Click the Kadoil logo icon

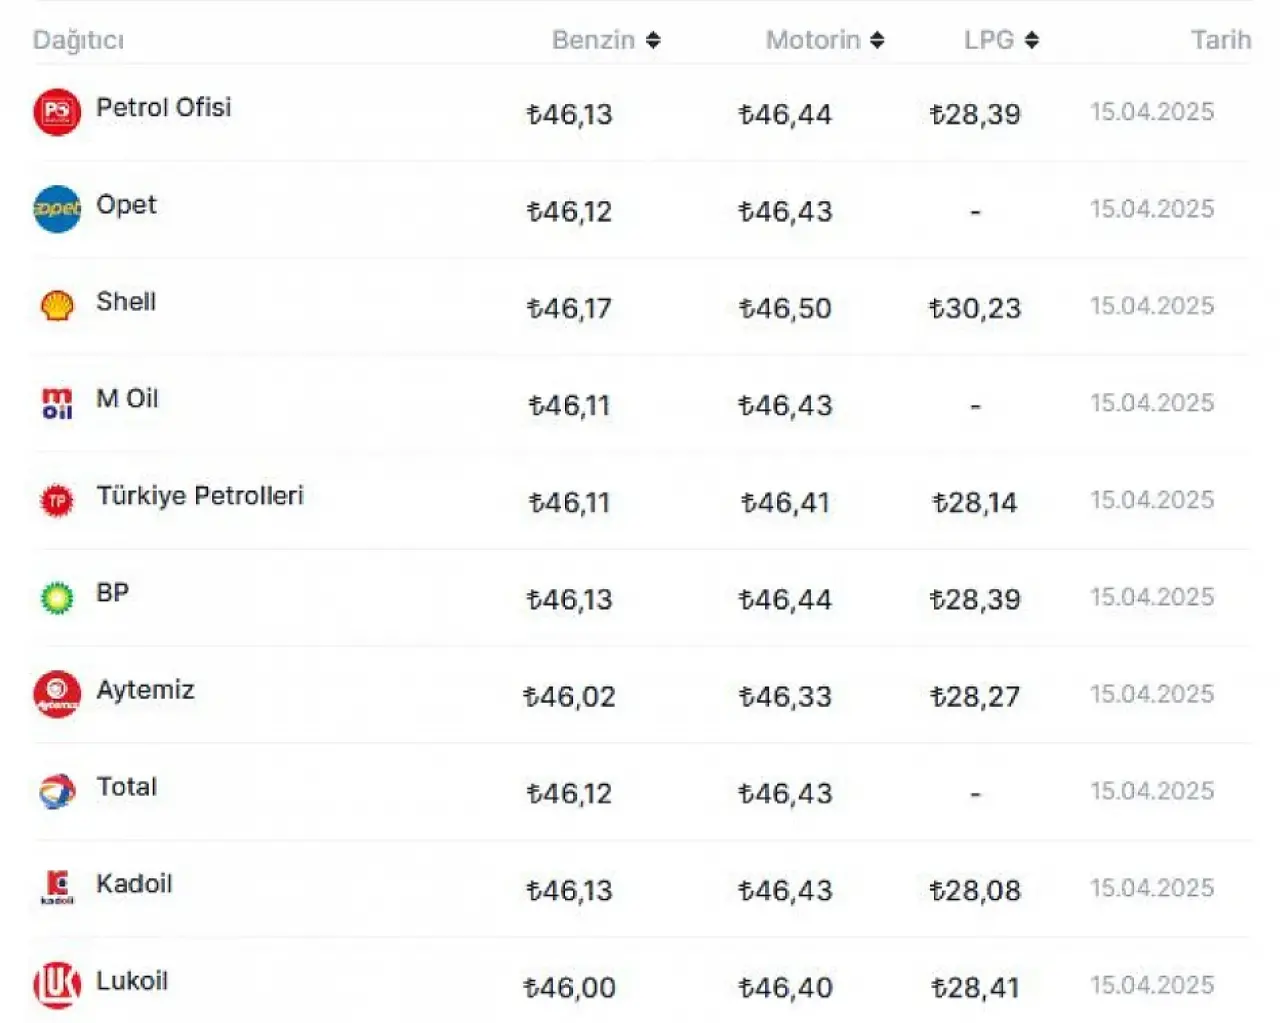tap(57, 888)
